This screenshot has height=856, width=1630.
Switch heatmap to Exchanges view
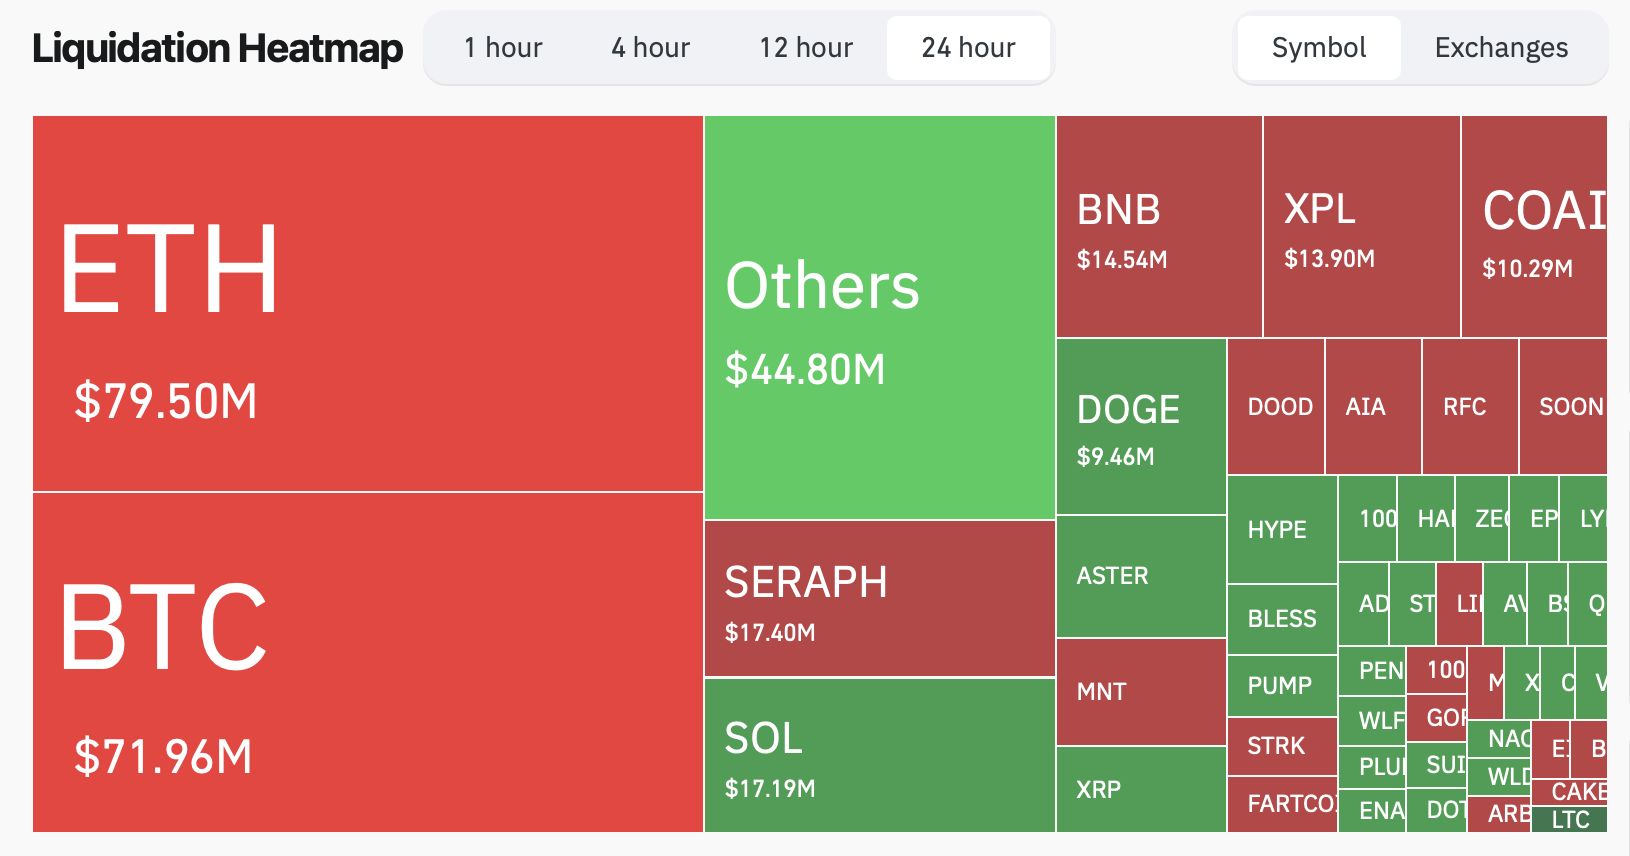pyautogui.click(x=1501, y=48)
